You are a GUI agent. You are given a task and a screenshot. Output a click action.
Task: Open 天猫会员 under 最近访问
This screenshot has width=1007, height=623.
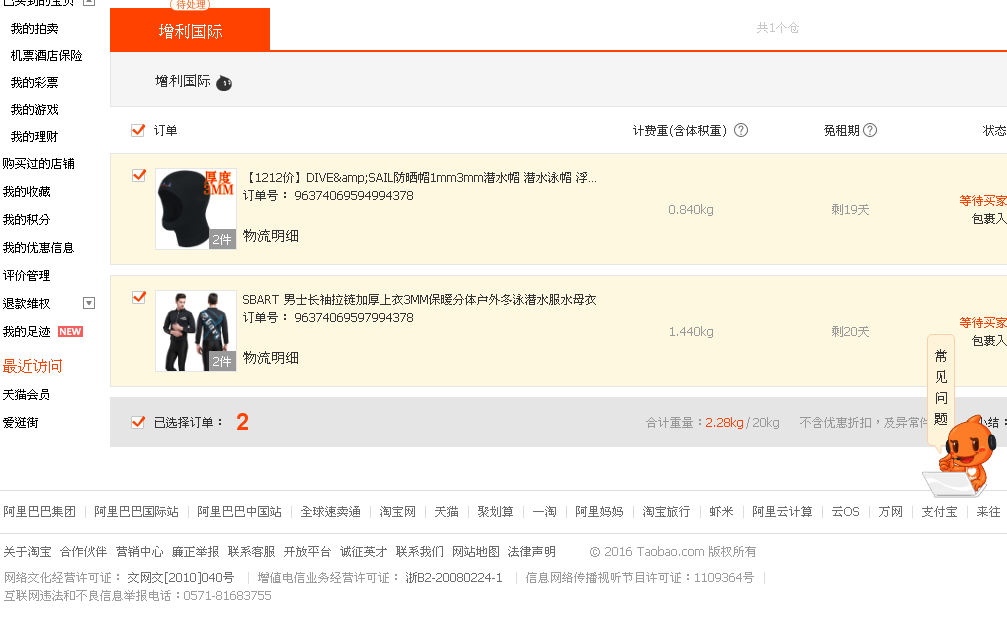(x=26, y=395)
